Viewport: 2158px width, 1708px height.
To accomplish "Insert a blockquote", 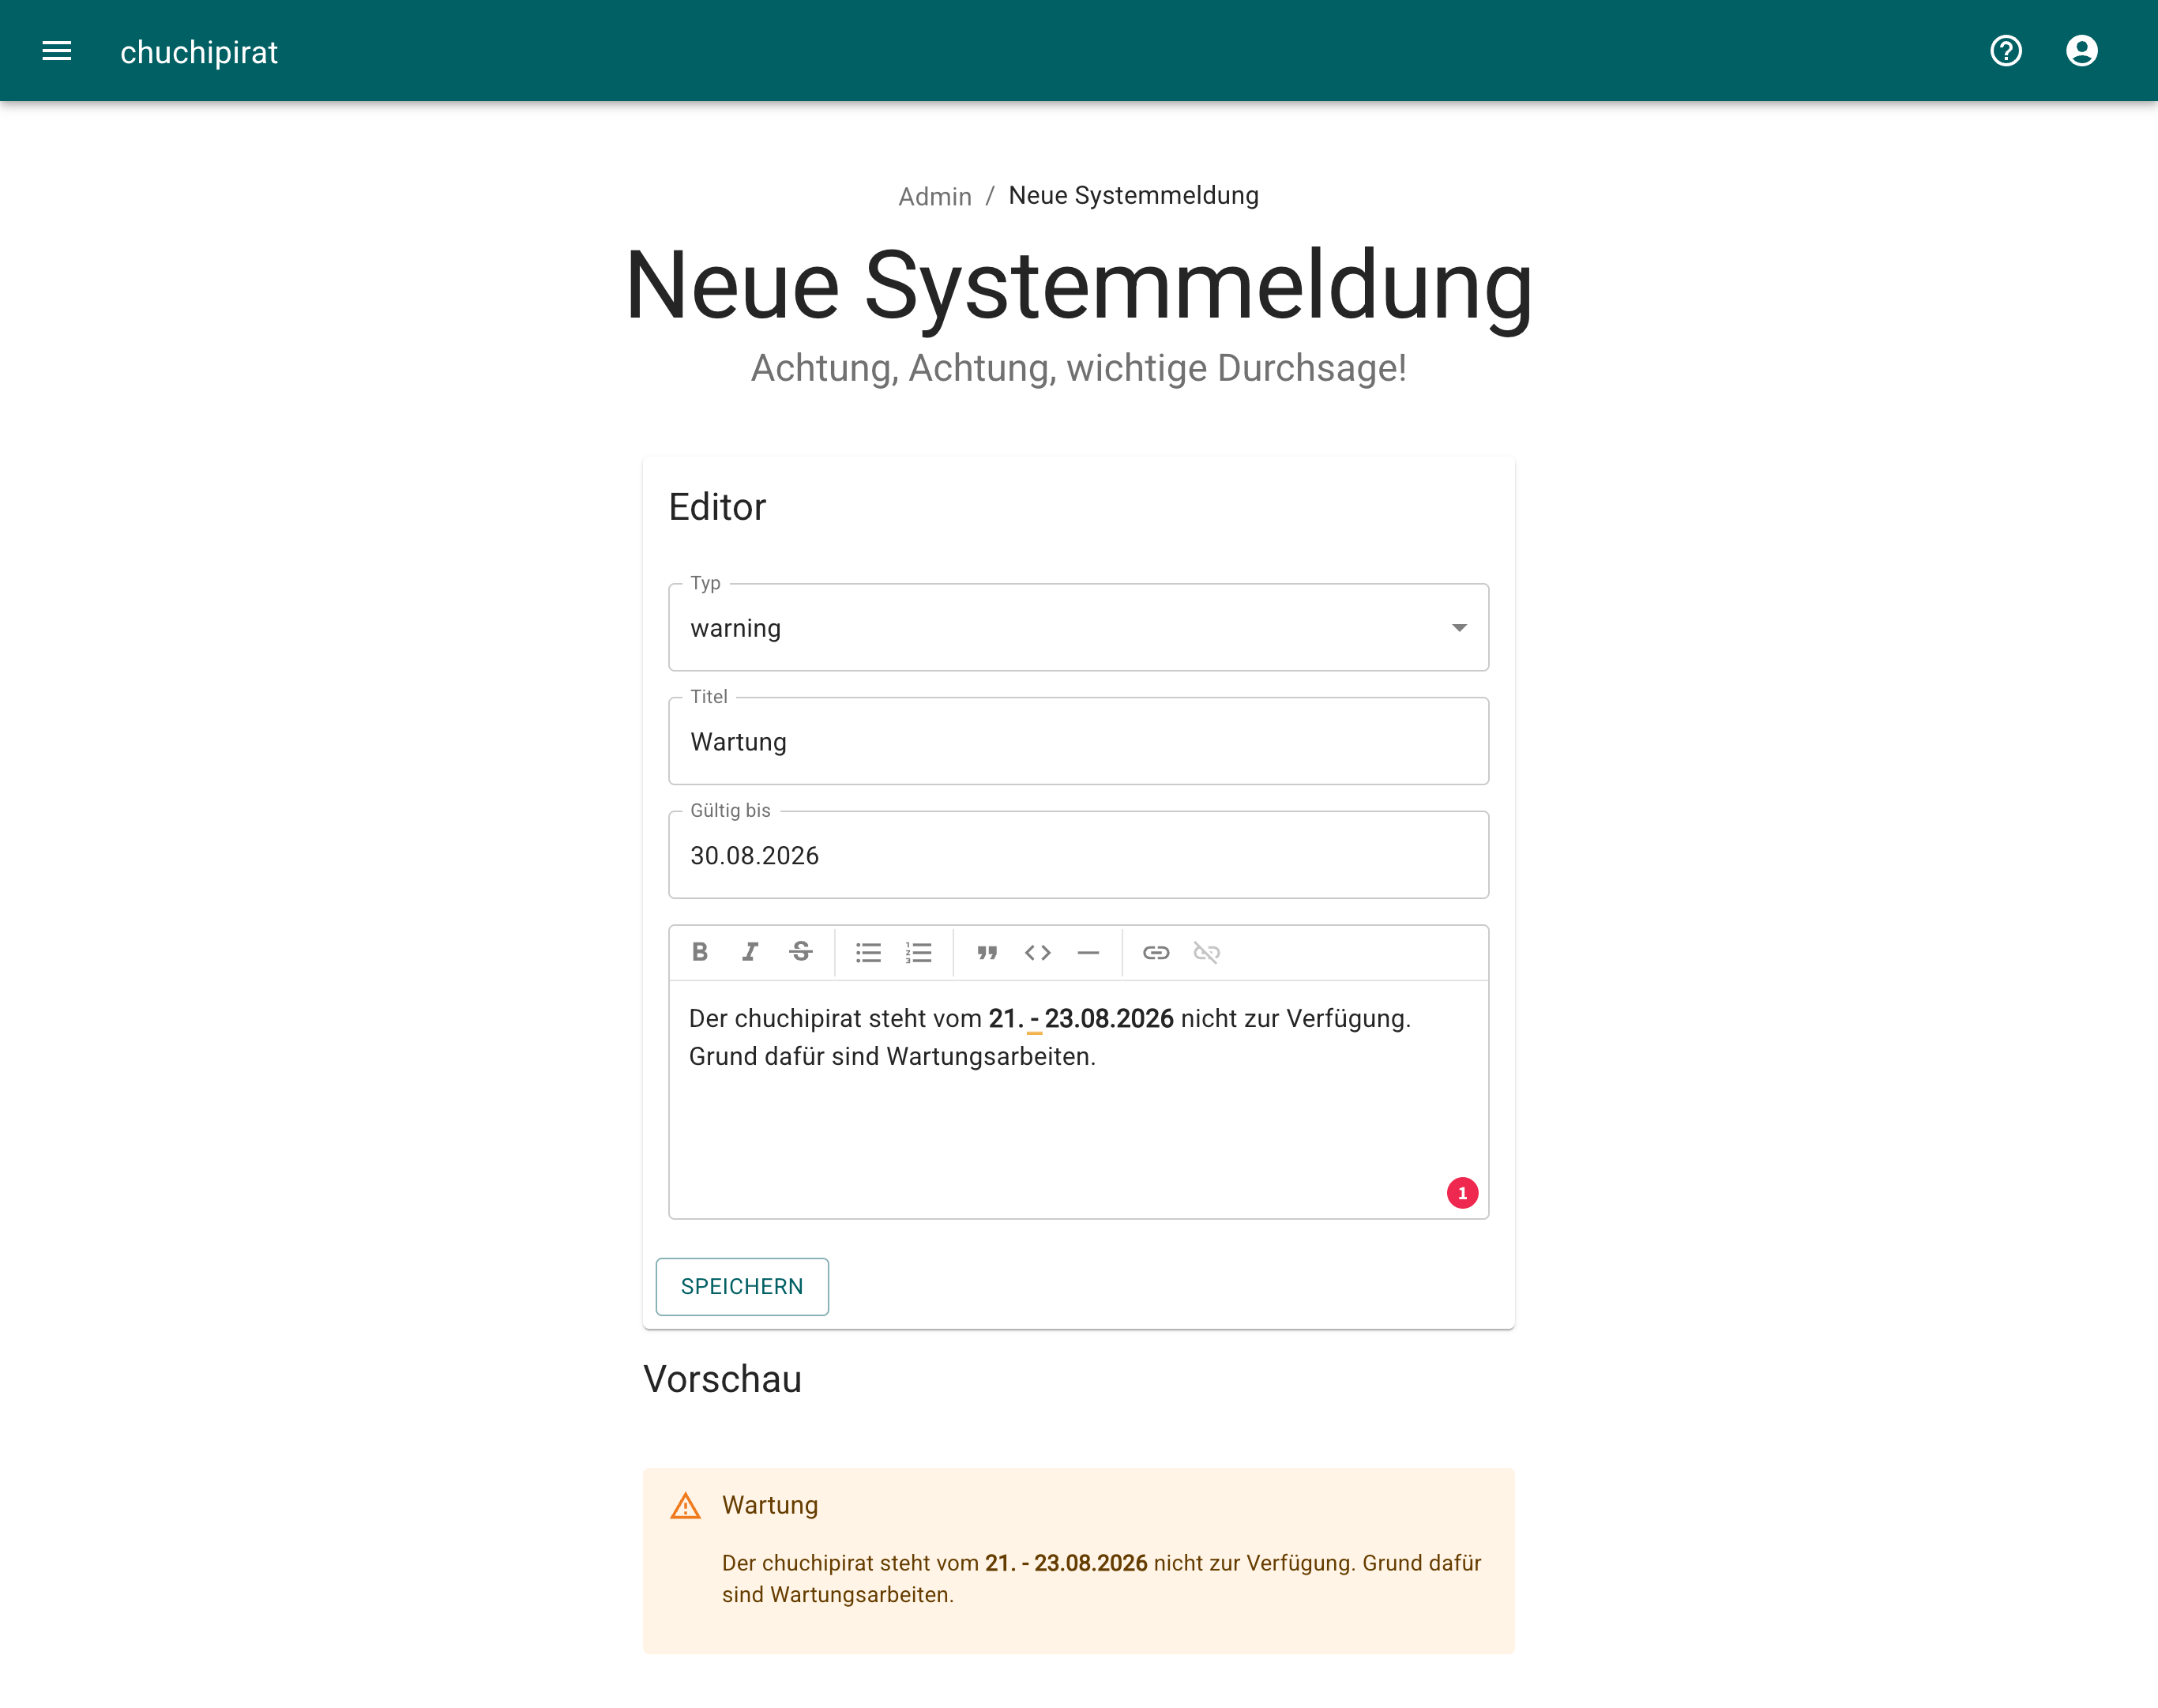I will [x=987, y=952].
